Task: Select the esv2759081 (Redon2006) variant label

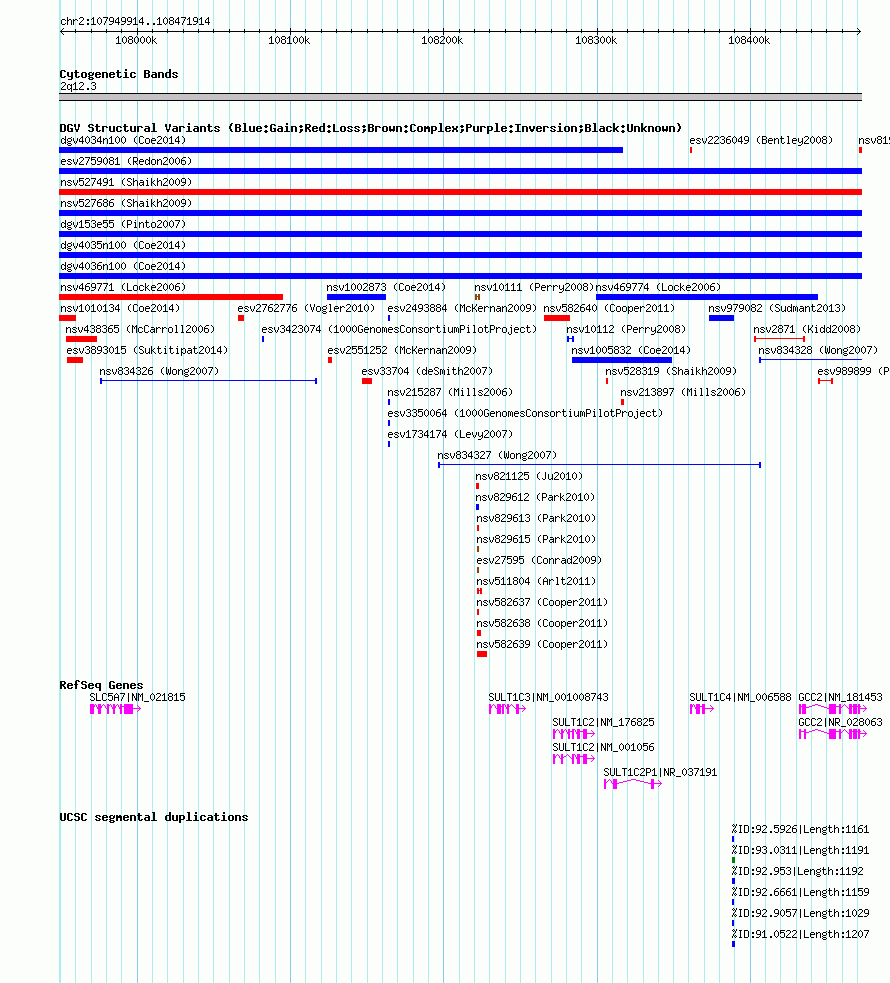Action: tap(126, 161)
